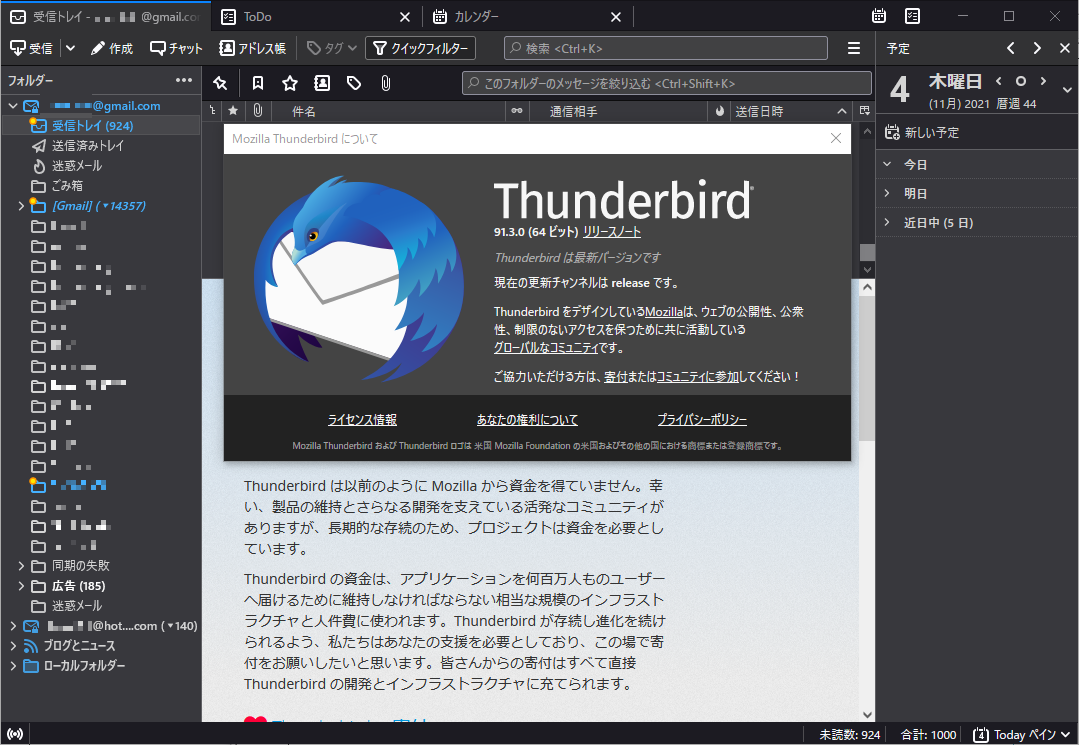Open the 受信 button dropdown arrow

click(x=69, y=47)
